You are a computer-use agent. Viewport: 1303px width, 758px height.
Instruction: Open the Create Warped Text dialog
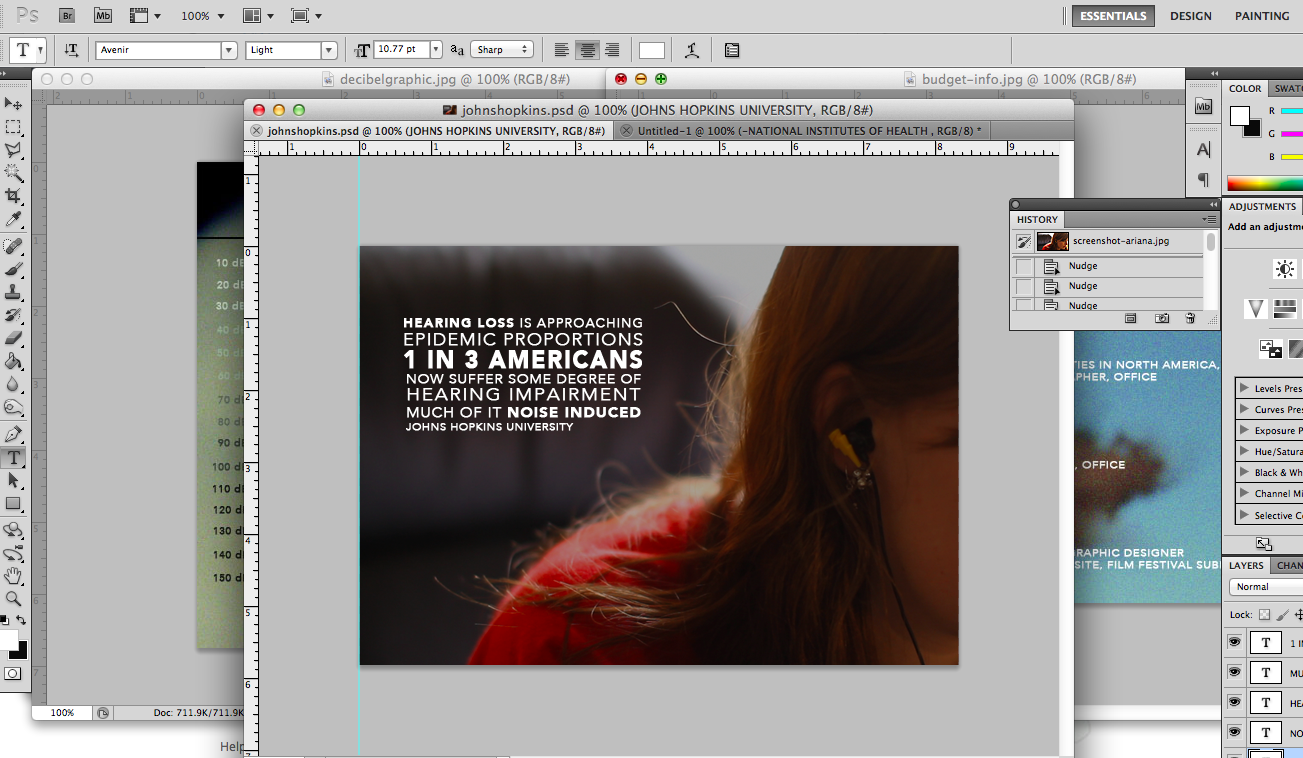[x=692, y=50]
